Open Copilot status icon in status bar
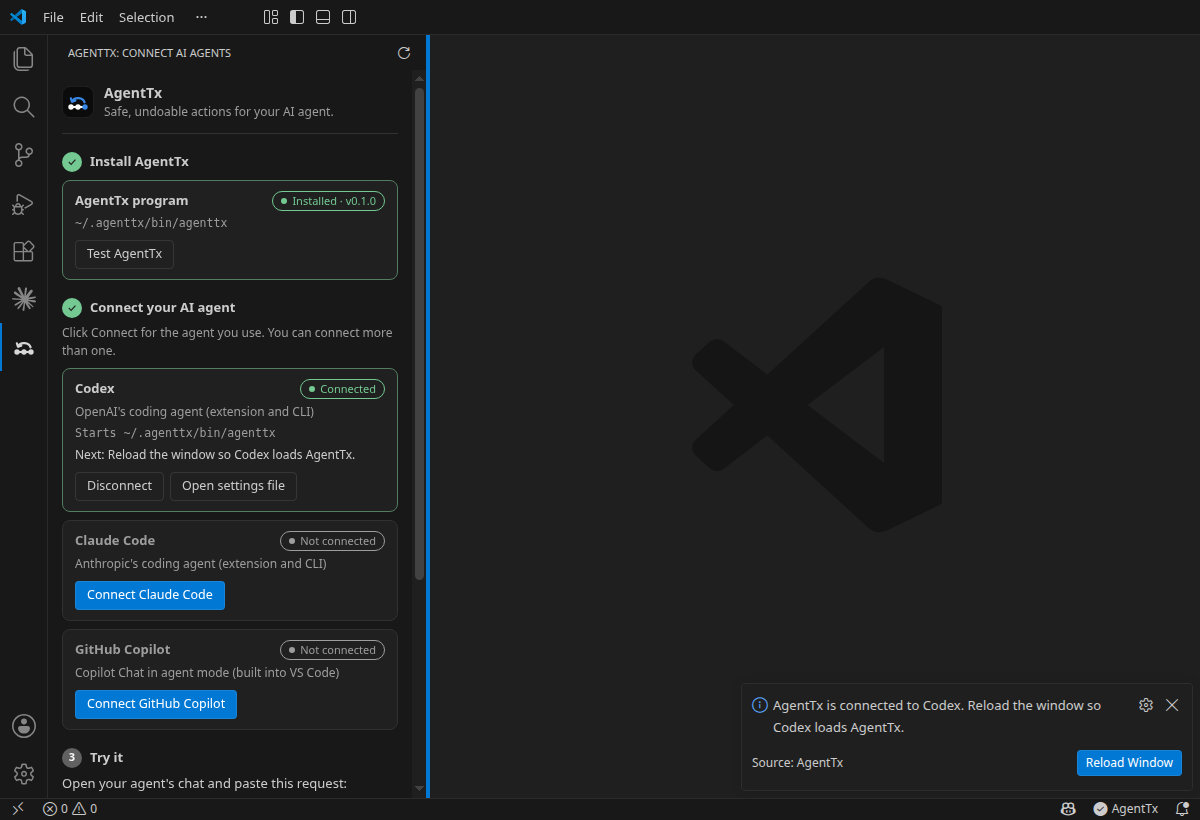Viewport: 1200px width, 820px height. point(1068,809)
